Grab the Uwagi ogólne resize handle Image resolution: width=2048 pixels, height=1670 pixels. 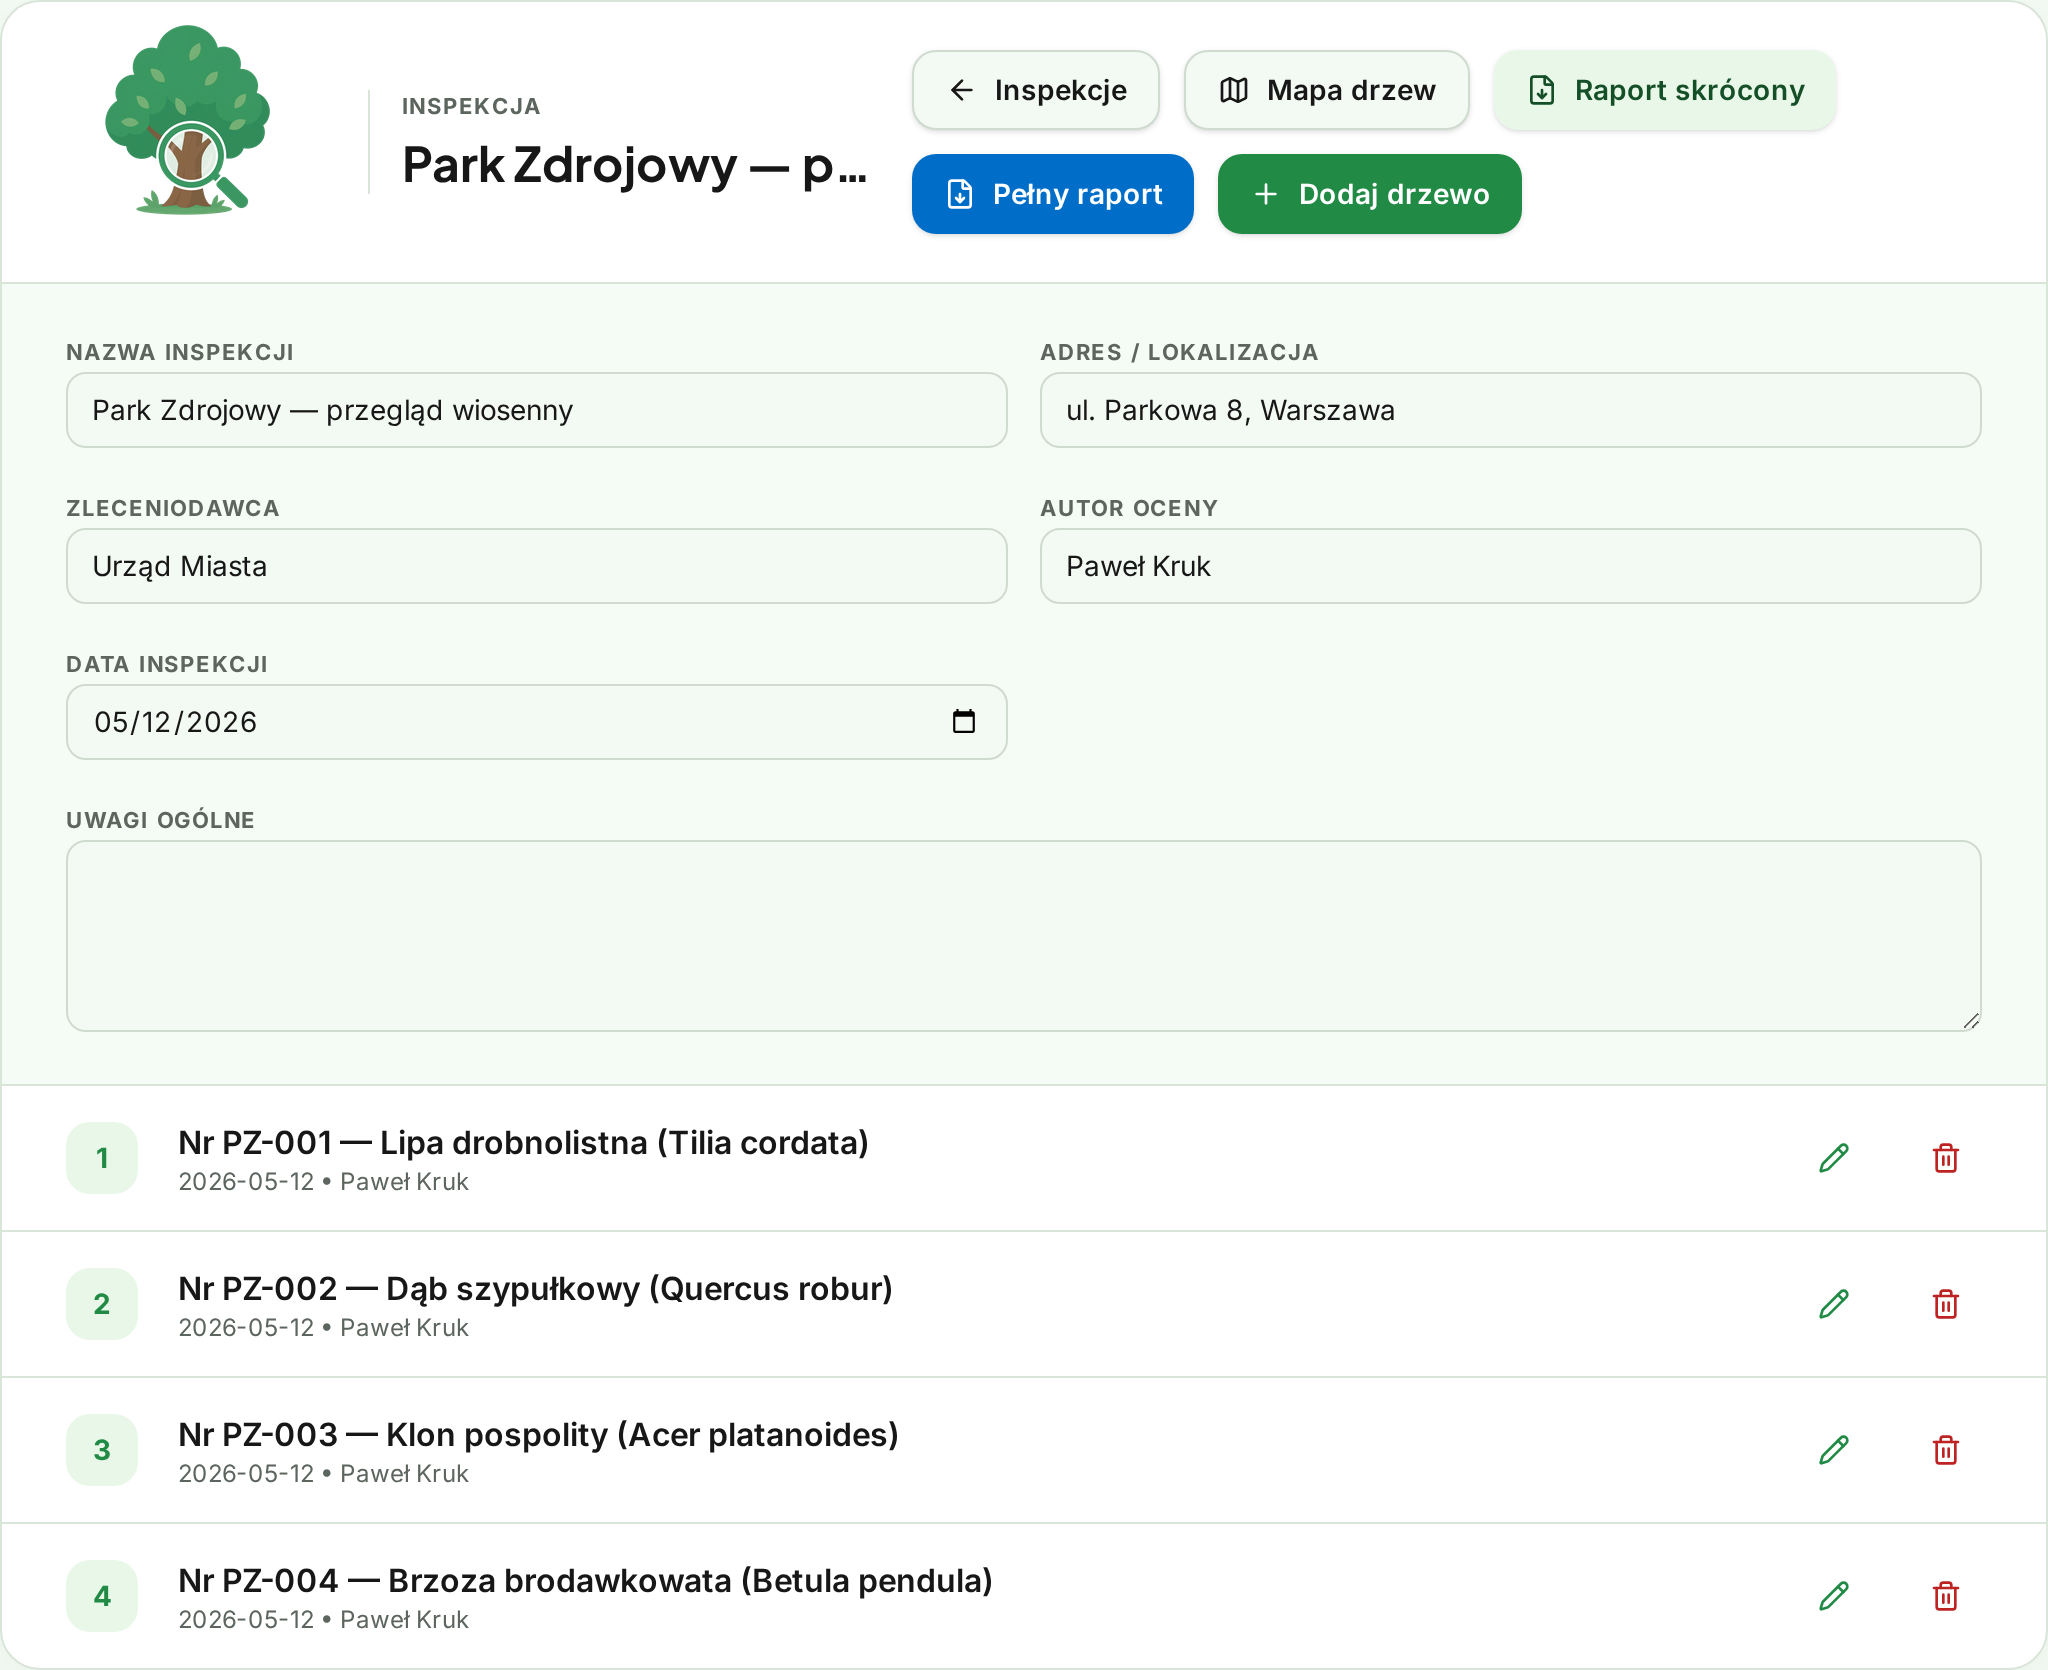pos(1971,1021)
